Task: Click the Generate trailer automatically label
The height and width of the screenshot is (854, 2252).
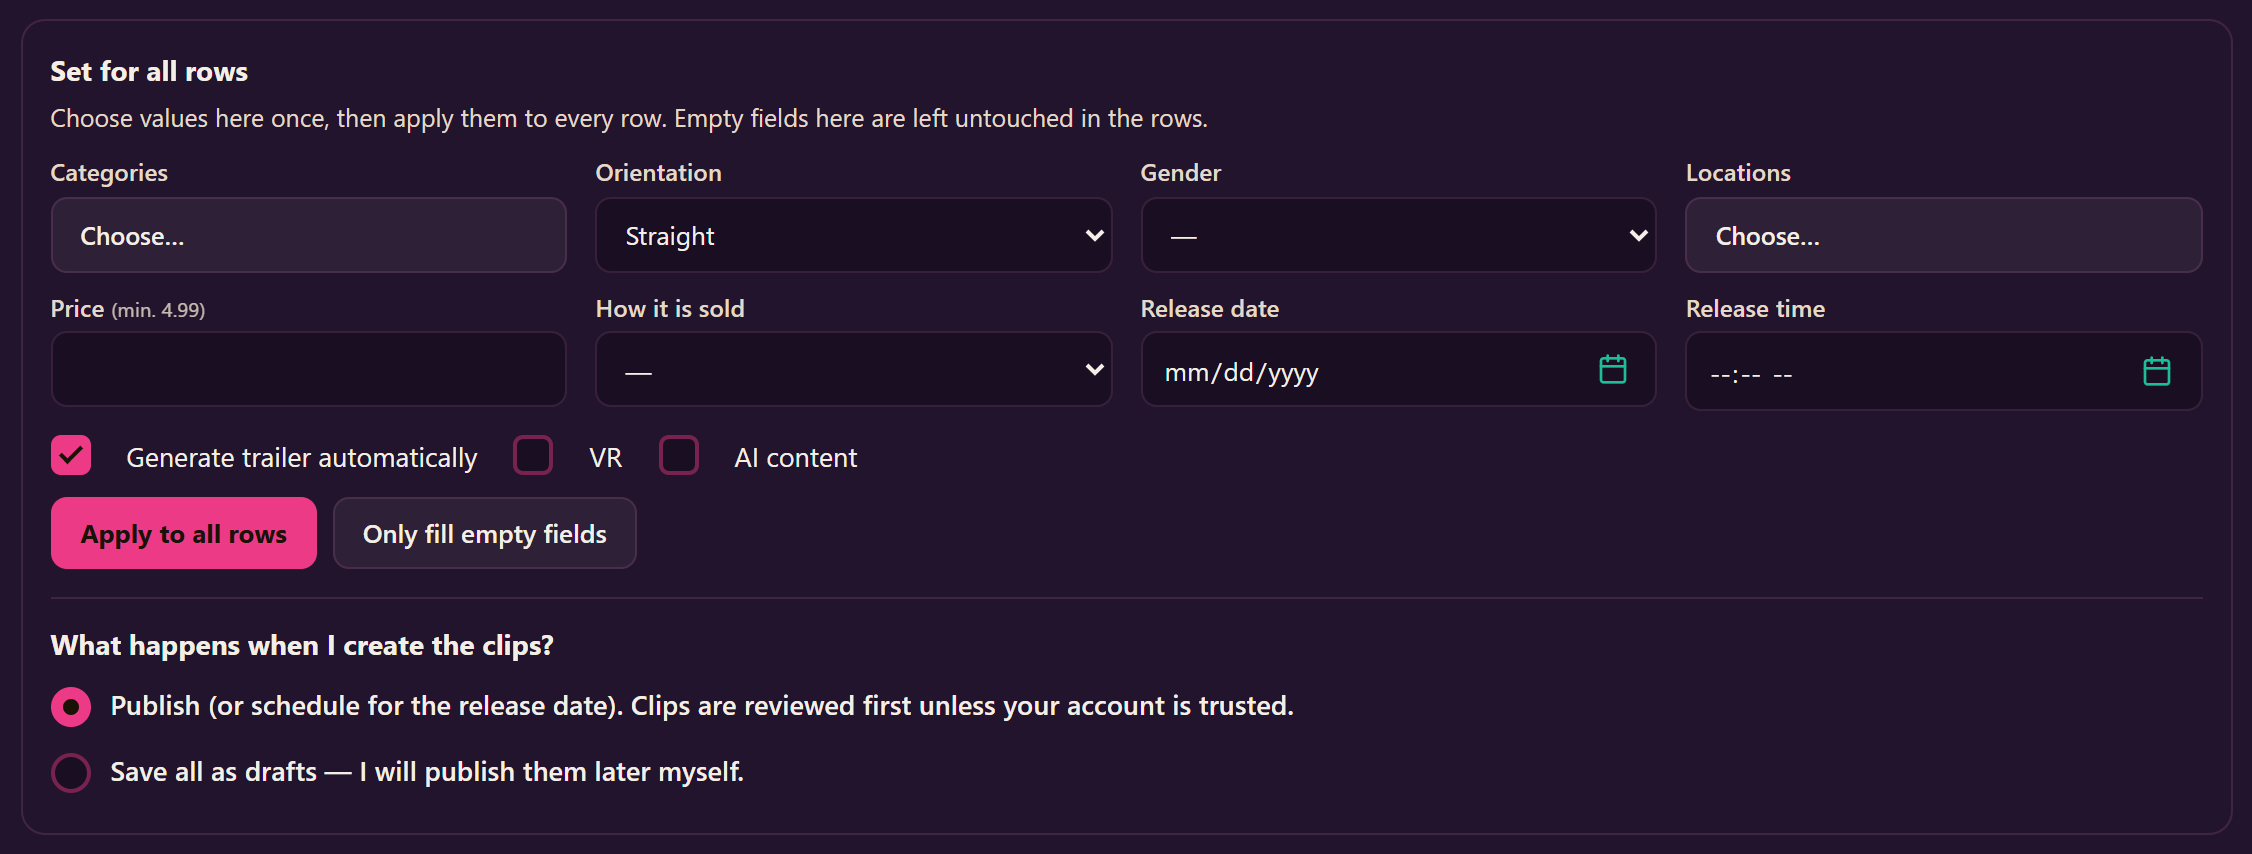Action: [x=302, y=458]
